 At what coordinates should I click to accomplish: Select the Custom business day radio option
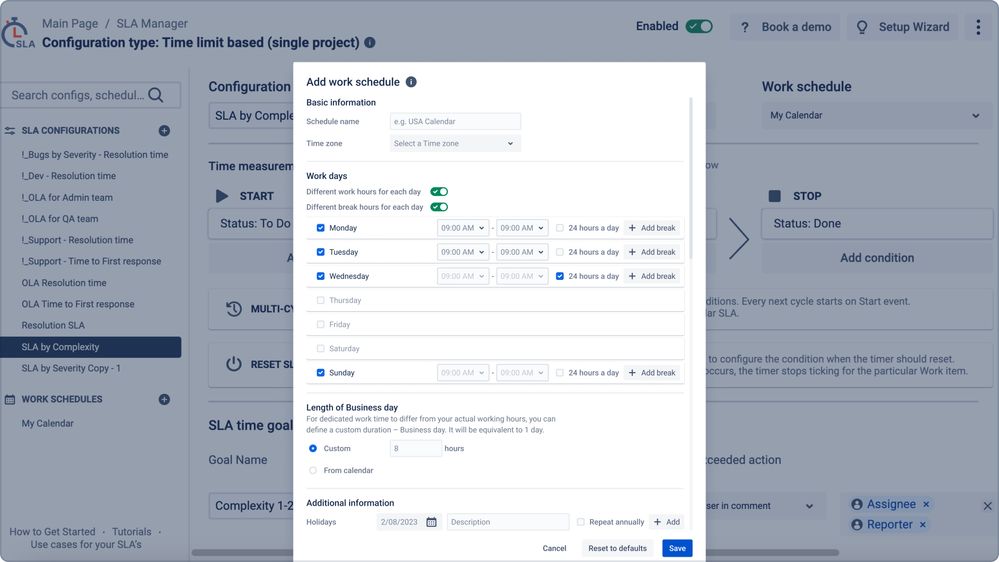coord(313,449)
